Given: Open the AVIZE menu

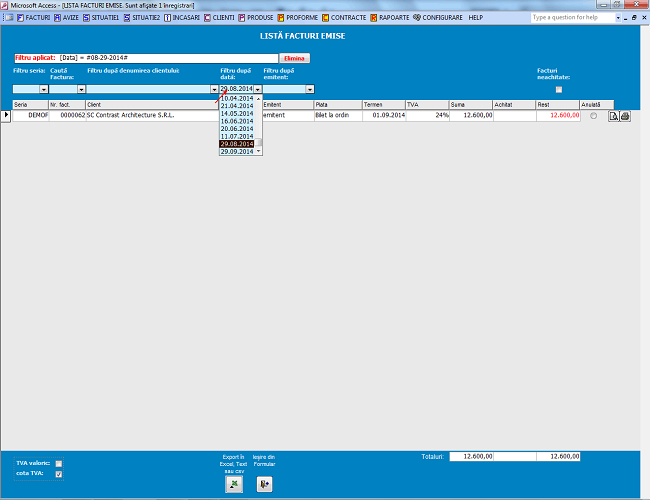Looking at the screenshot, I should coord(66,18).
